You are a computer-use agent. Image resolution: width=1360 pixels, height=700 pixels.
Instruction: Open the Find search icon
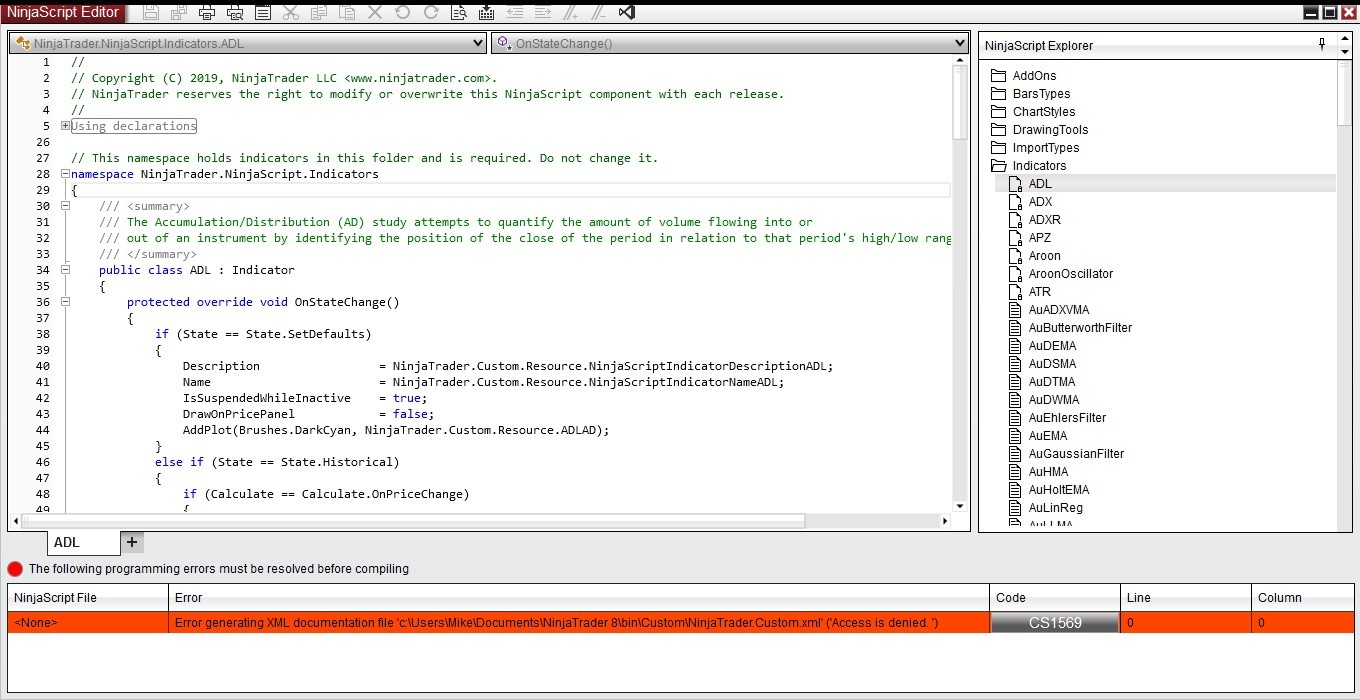(x=459, y=12)
